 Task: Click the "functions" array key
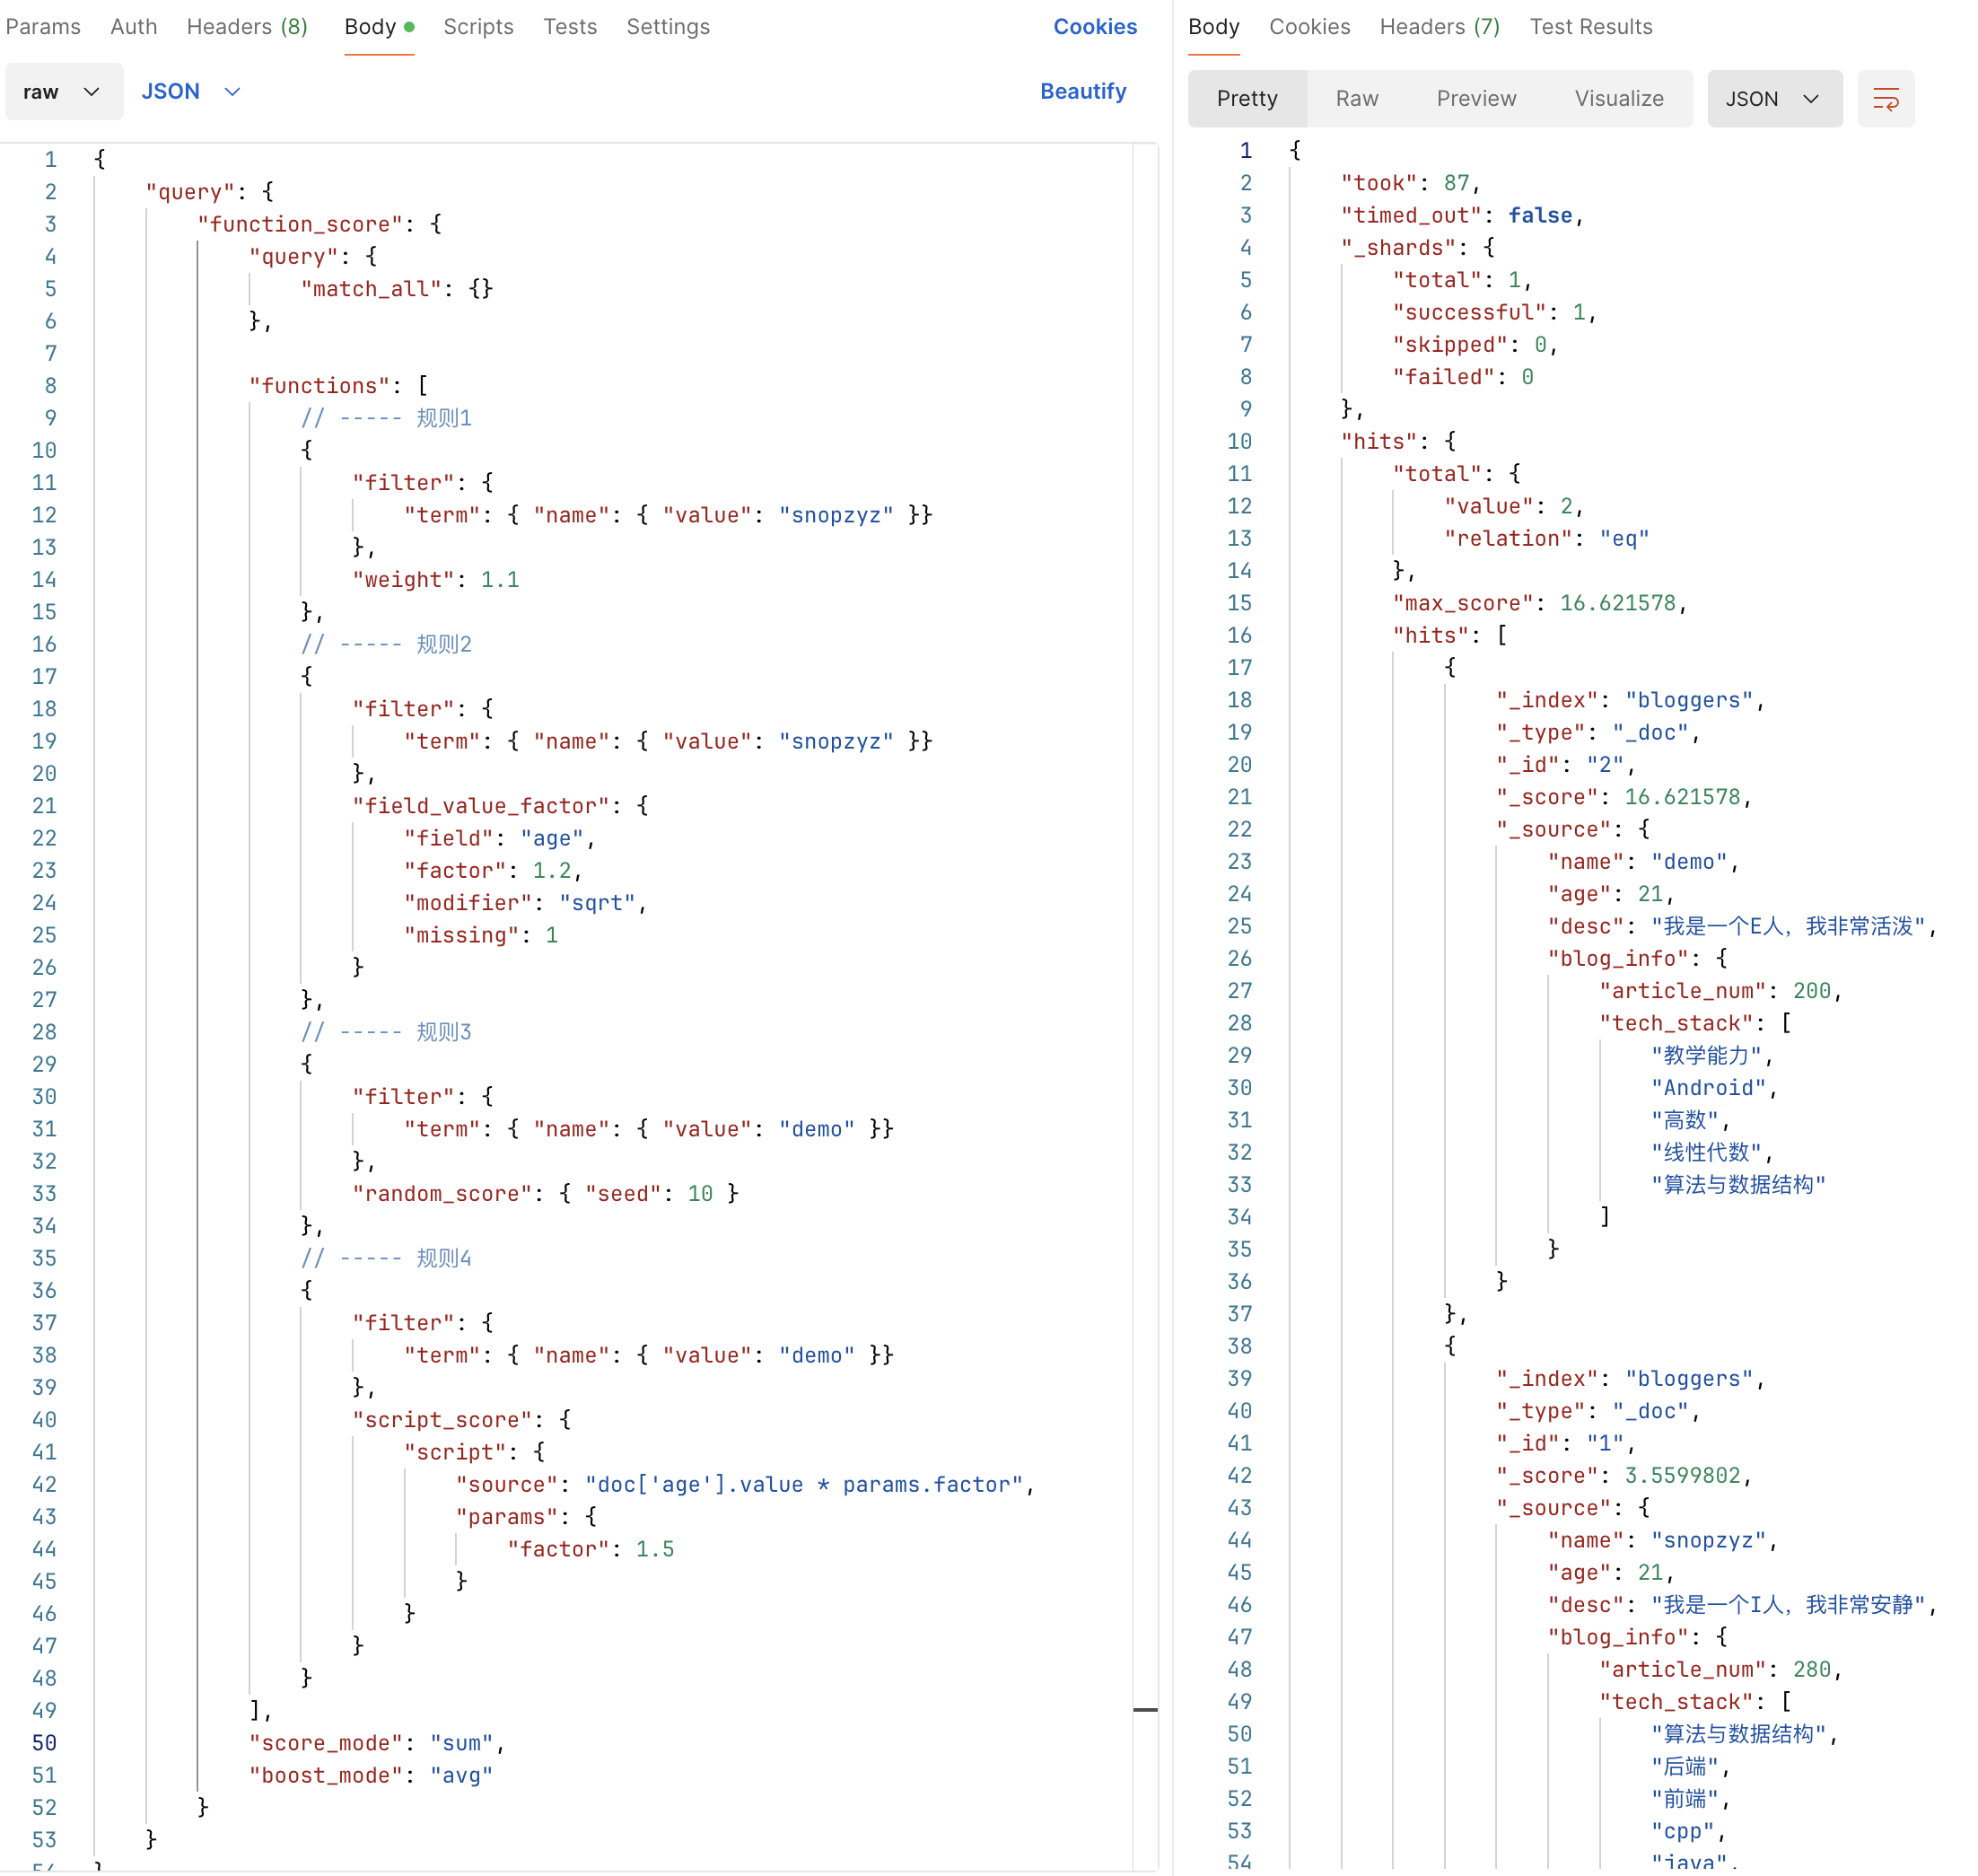[320, 386]
